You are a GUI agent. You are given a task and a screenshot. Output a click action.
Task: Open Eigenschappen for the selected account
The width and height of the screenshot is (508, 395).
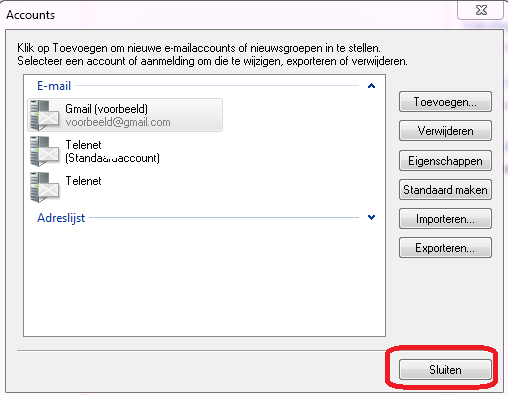point(445,161)
